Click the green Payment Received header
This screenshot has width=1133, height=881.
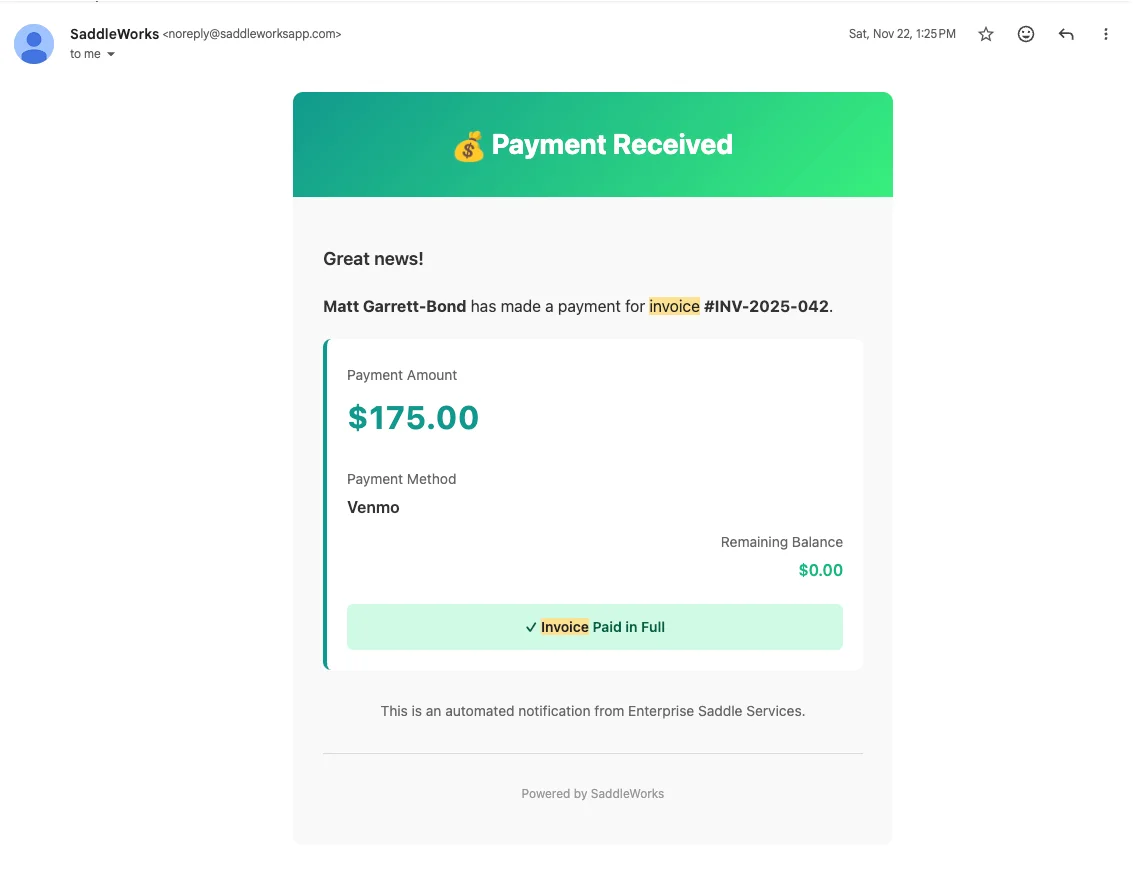[x=593, y=144]
